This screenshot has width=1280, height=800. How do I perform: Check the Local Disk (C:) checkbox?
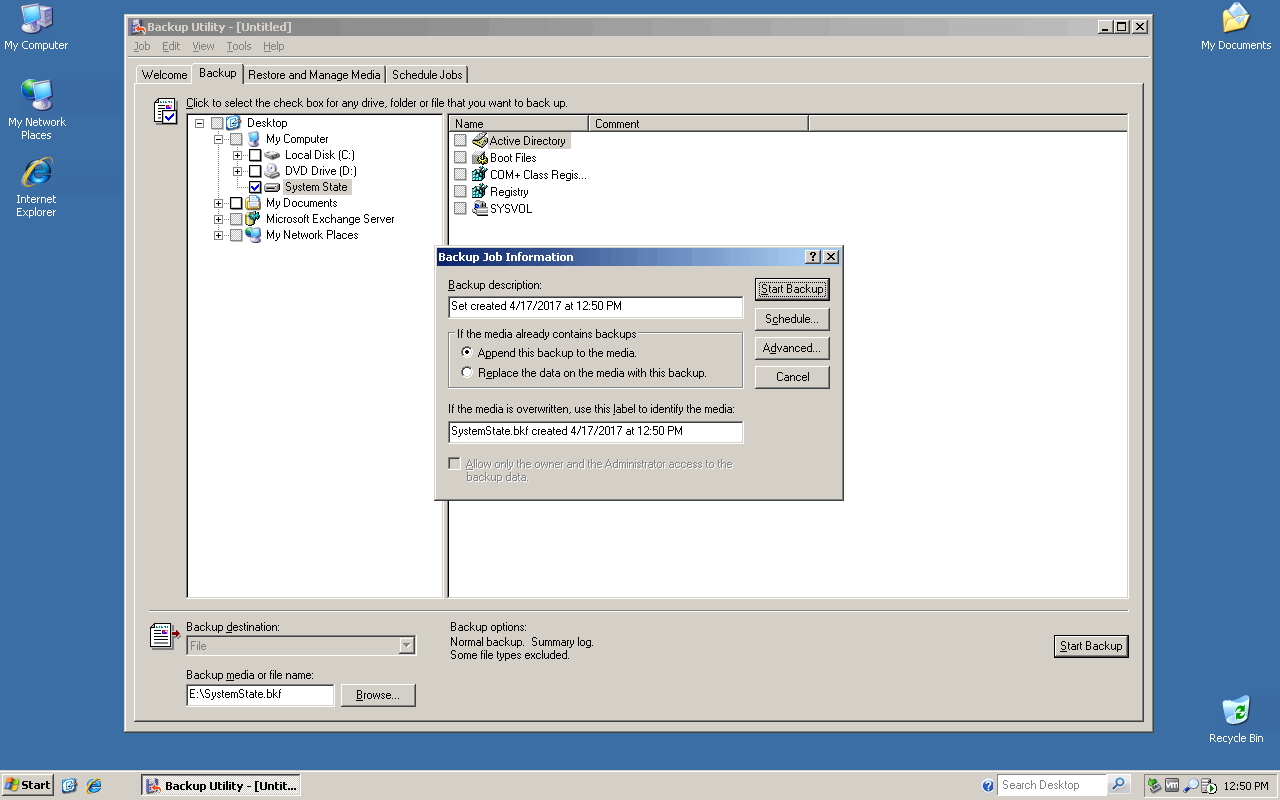point(255,155)
